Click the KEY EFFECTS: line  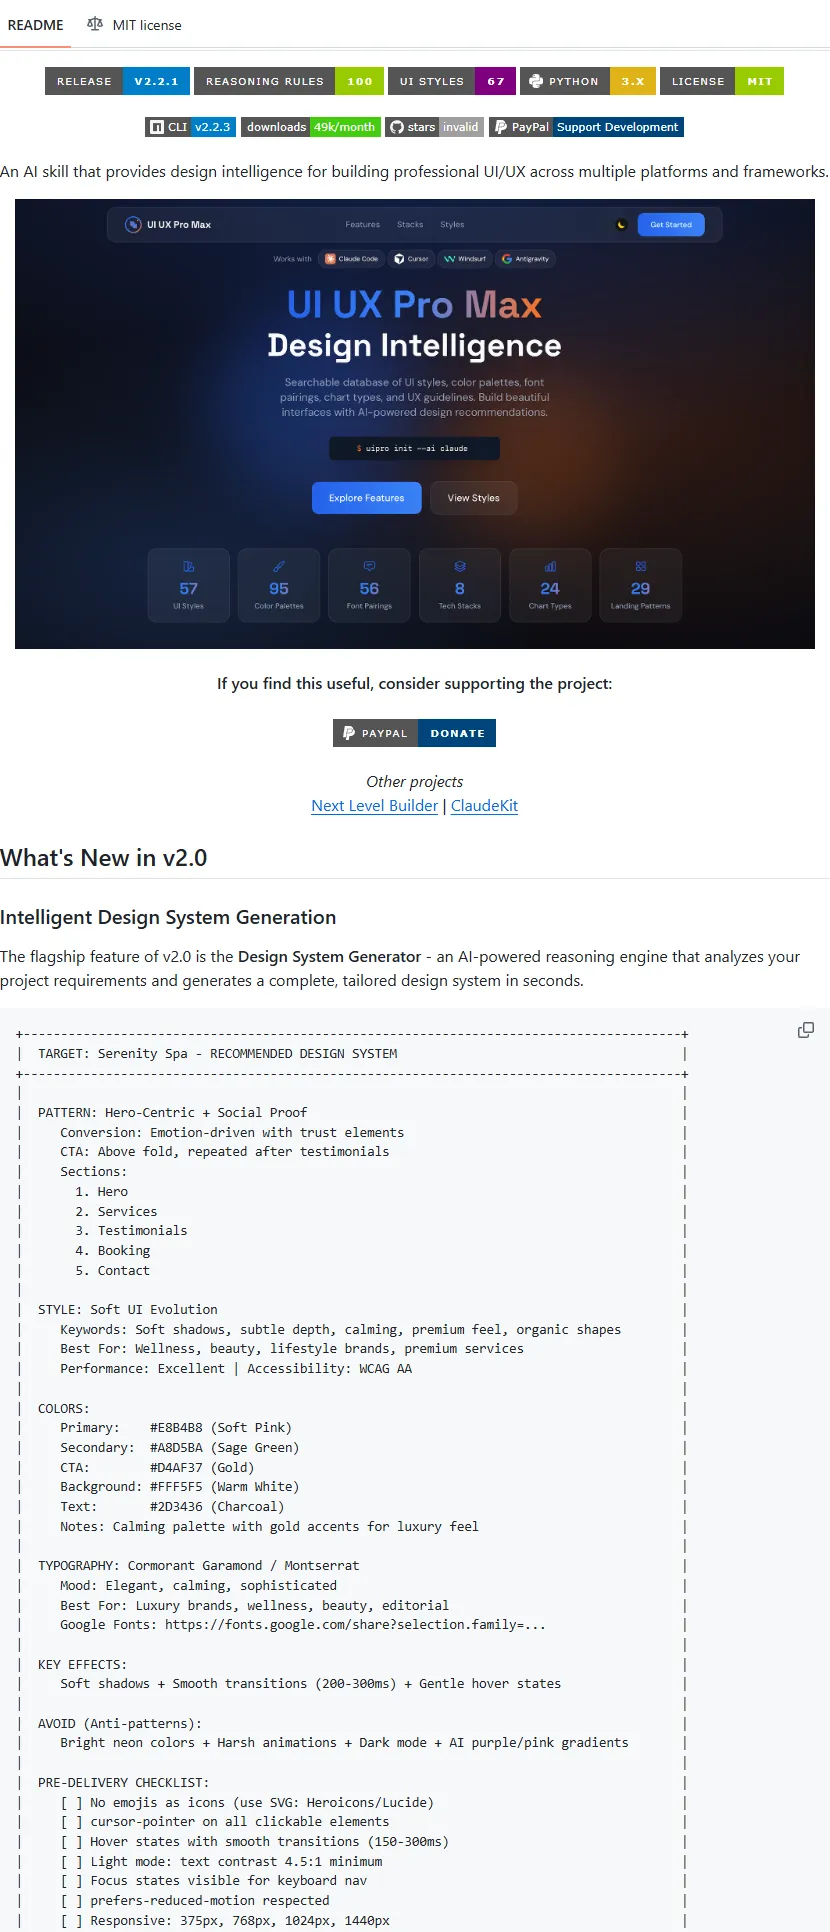tap(83, 1665)
